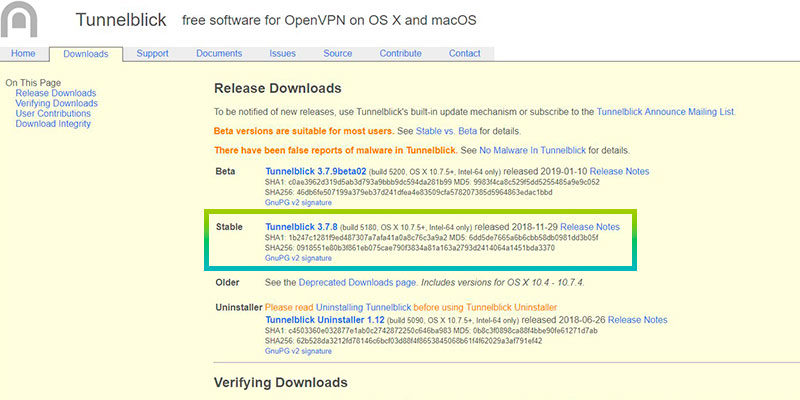
Task: Open the Deprecated Downloads page link
Action: (358, 282)
